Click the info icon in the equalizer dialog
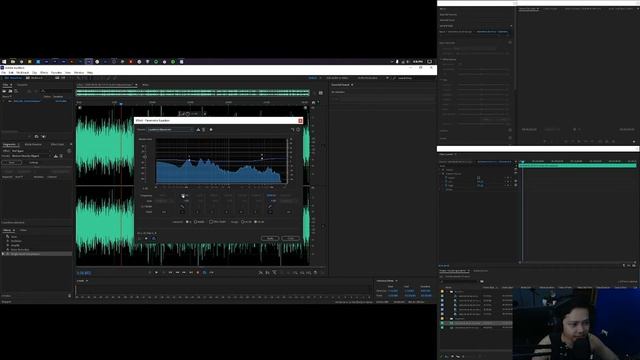 point(298,129)
